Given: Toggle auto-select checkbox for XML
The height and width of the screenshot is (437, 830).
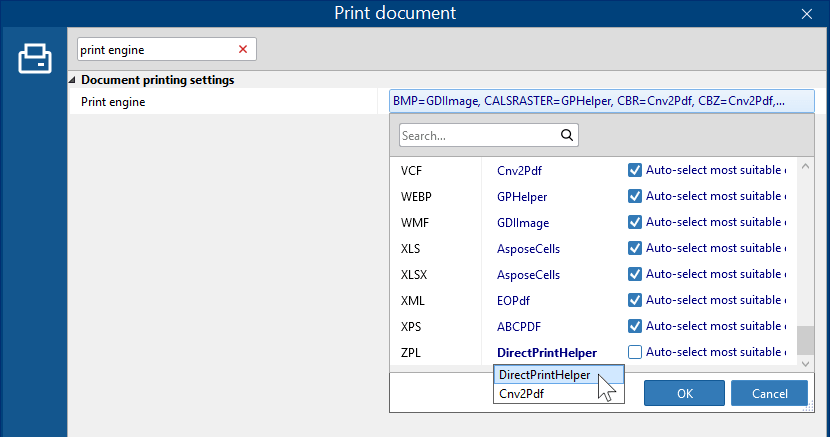Looking at the screenshot, I should tap(635, 300).
